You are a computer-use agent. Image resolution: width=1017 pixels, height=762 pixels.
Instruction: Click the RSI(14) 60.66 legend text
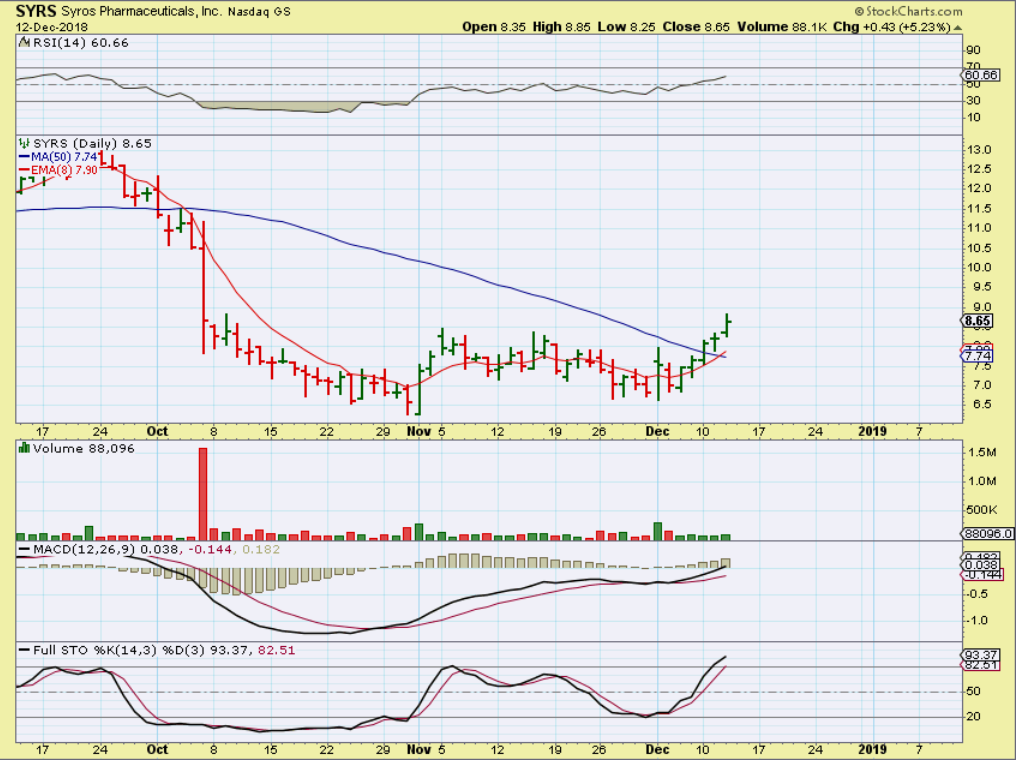[80, 43]
